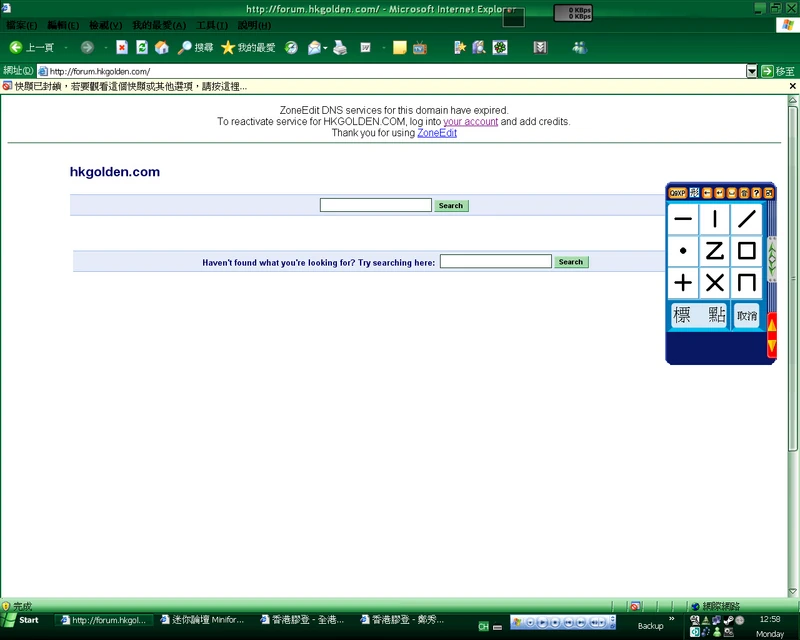
Task: Open the 說明(H) menu
Action: pyautogui.click(x=254, y=25)
